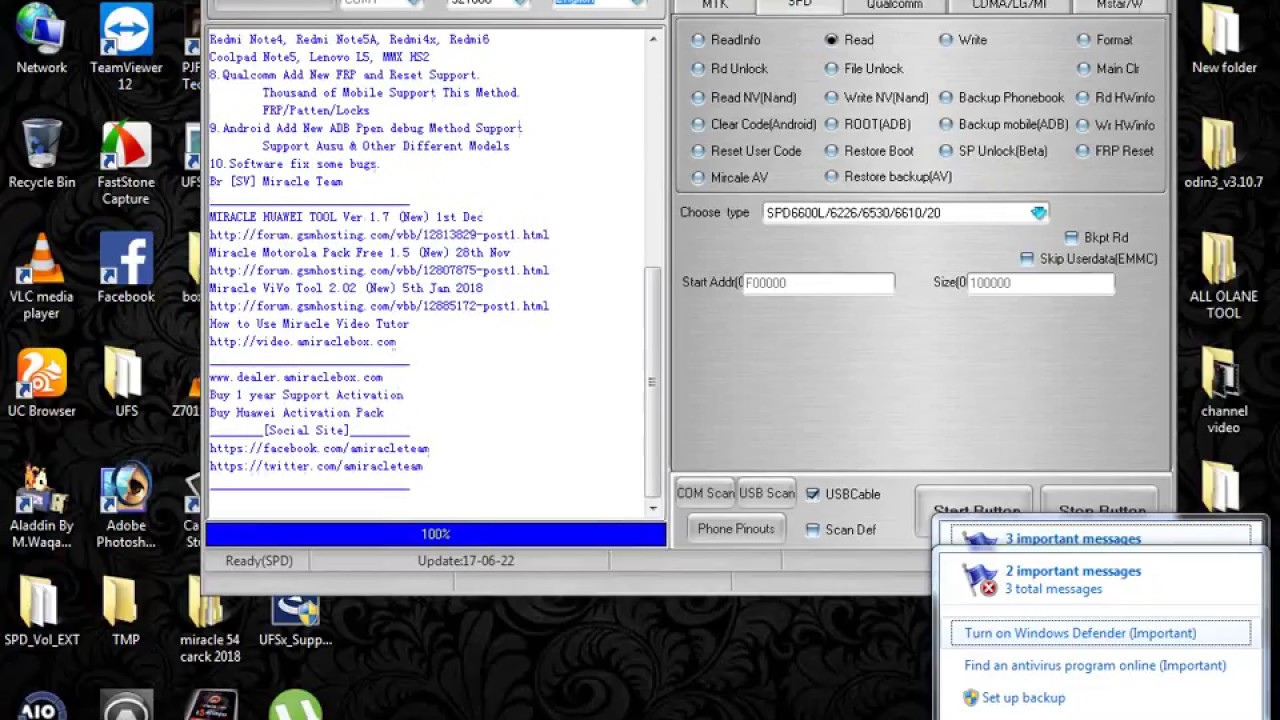This screenshot has width=1280, height=720.
Task: Switch to the Mstar/W tab
Action: click(x=1119, y=6)
